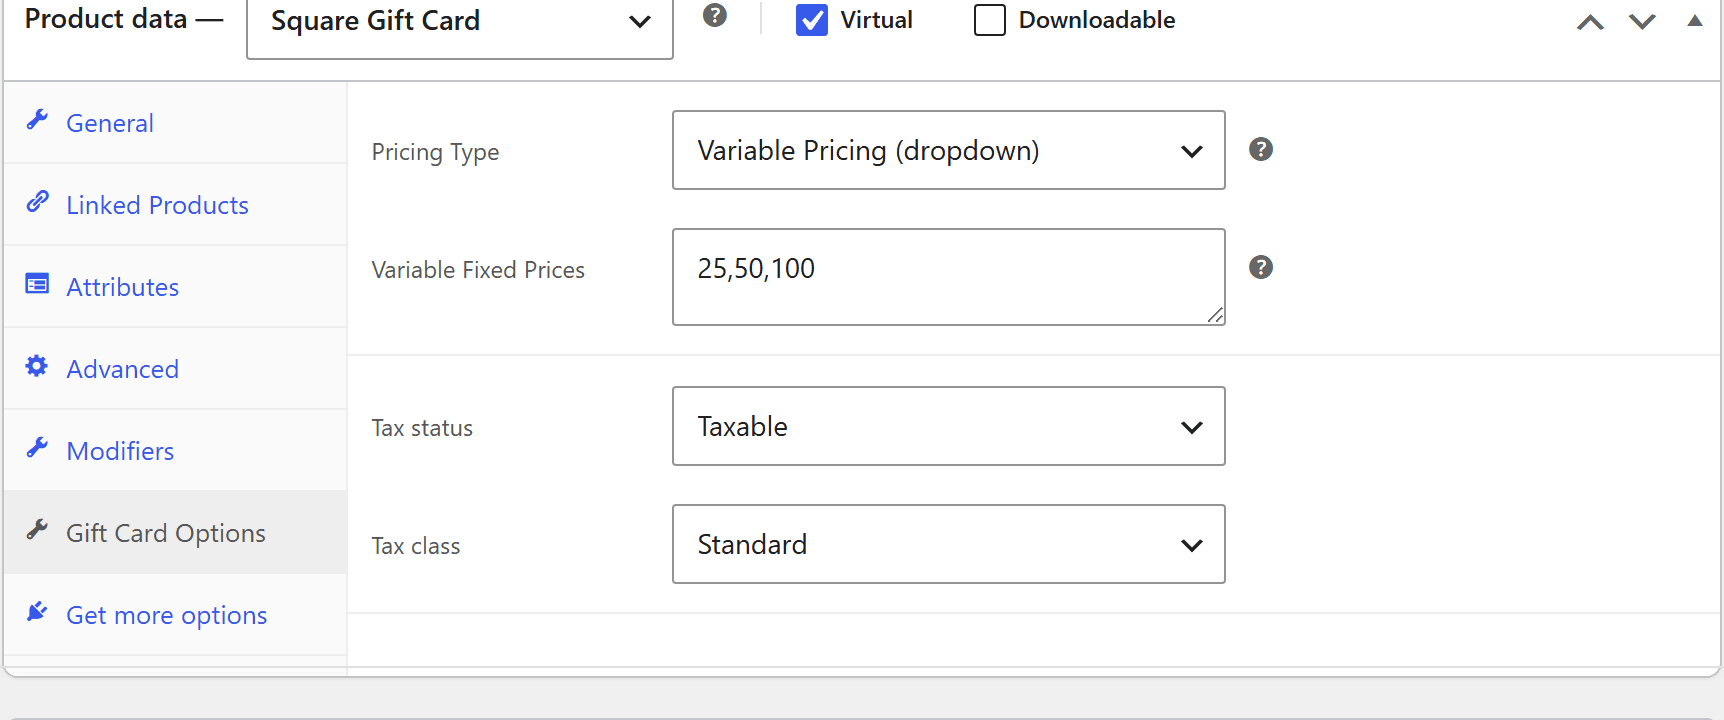Click help icon next to Variable Fixed Prices
Screen dimensions: 1724x720
click(1261, 267)
